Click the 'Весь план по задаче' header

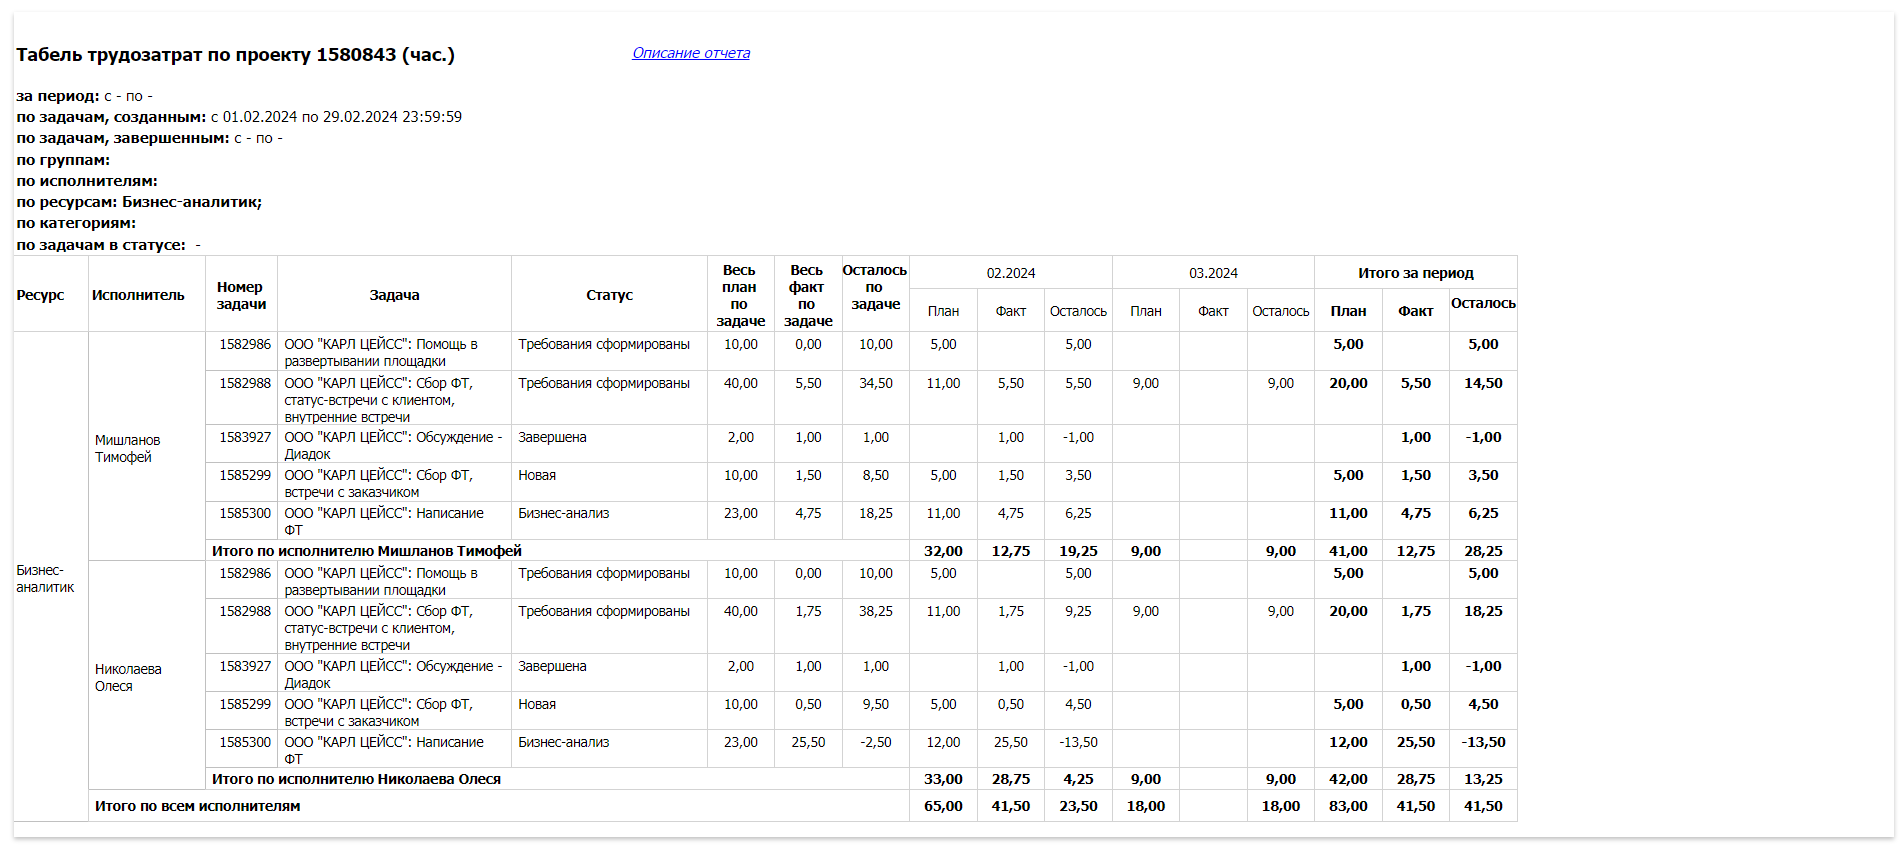[x=740, y=295]
